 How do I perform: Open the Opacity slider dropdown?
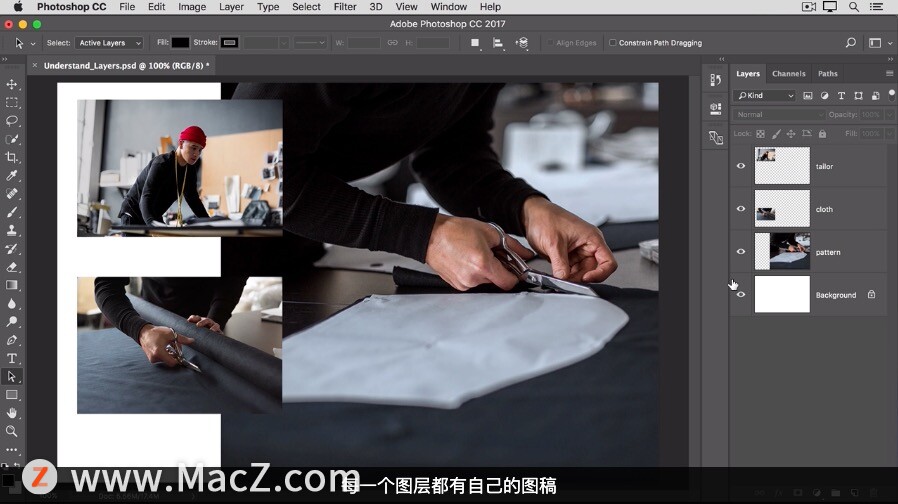[x=889, y=115]
